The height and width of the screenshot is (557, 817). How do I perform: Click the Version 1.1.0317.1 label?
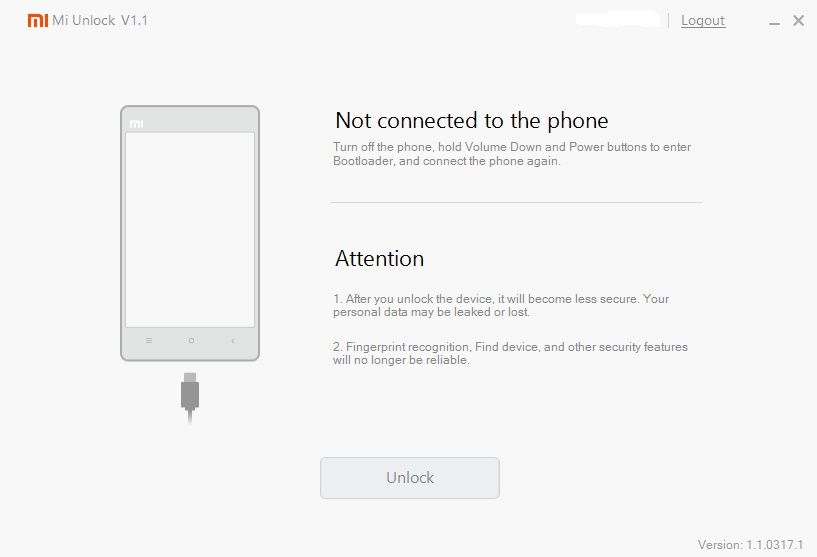[x=750, y=544]
